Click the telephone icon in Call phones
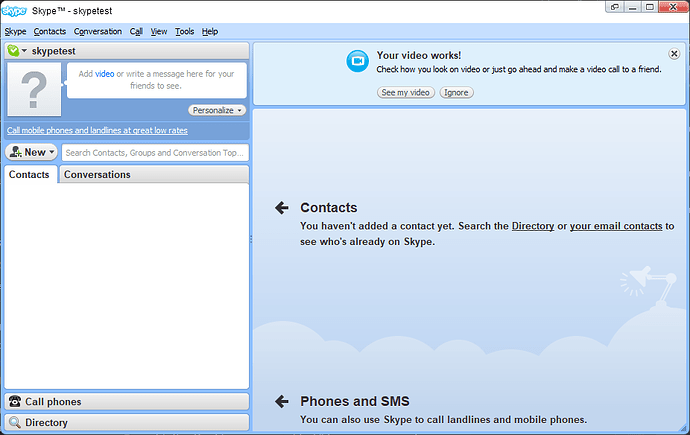 (15, 401)
